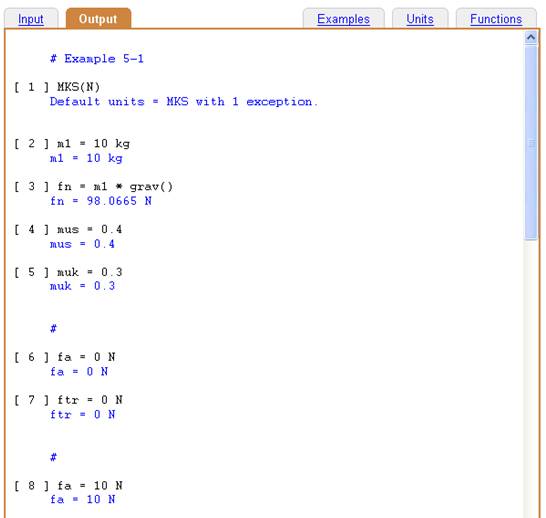Click blue result 'mus = 0.4'

(82, 244)
